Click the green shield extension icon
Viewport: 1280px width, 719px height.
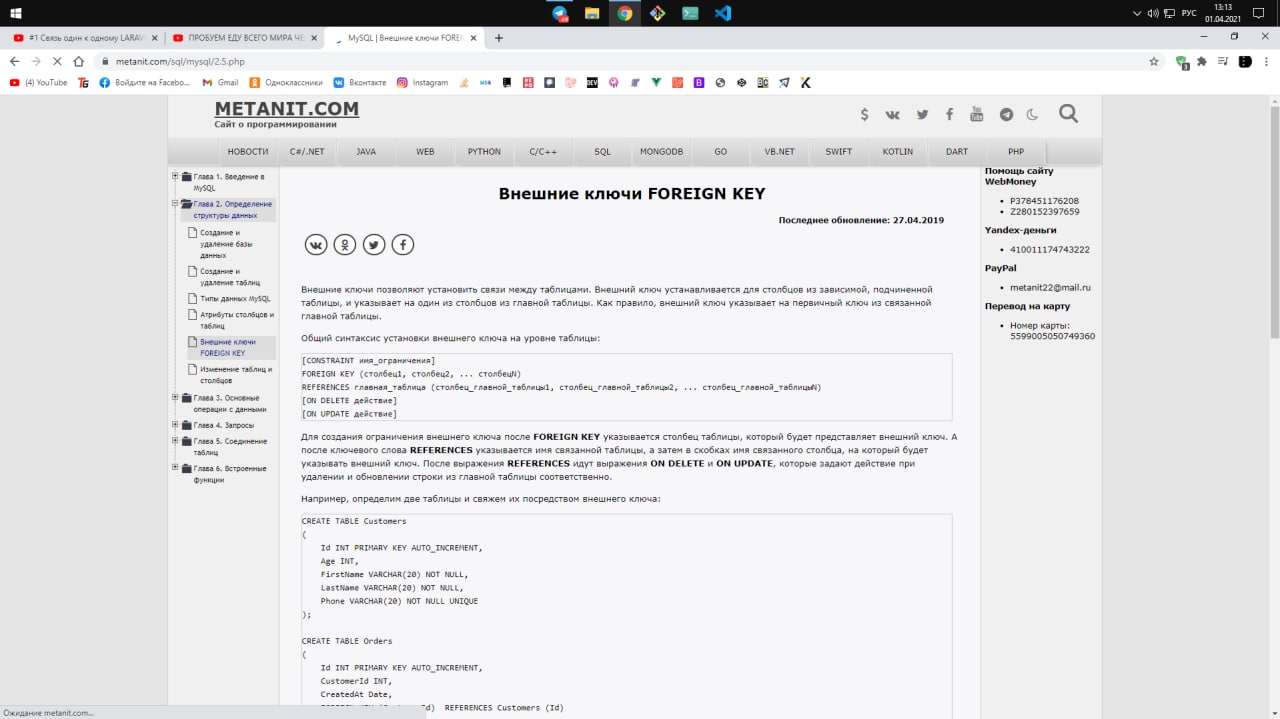1182,61
